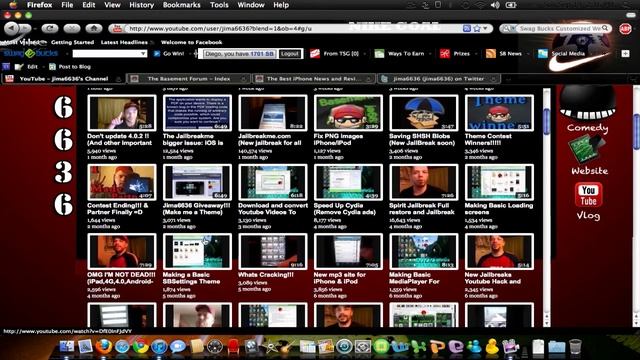Open the Jailbreakme.com video thumbnail

[x=273, y=113]
